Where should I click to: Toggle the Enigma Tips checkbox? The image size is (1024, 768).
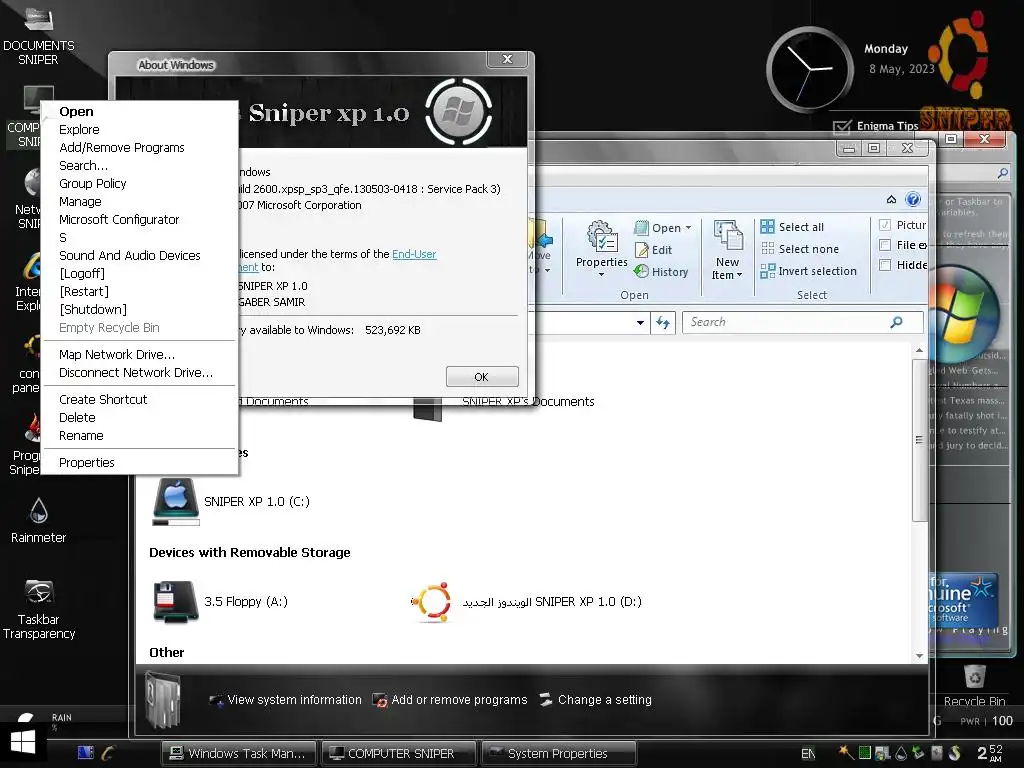point(842,126)
